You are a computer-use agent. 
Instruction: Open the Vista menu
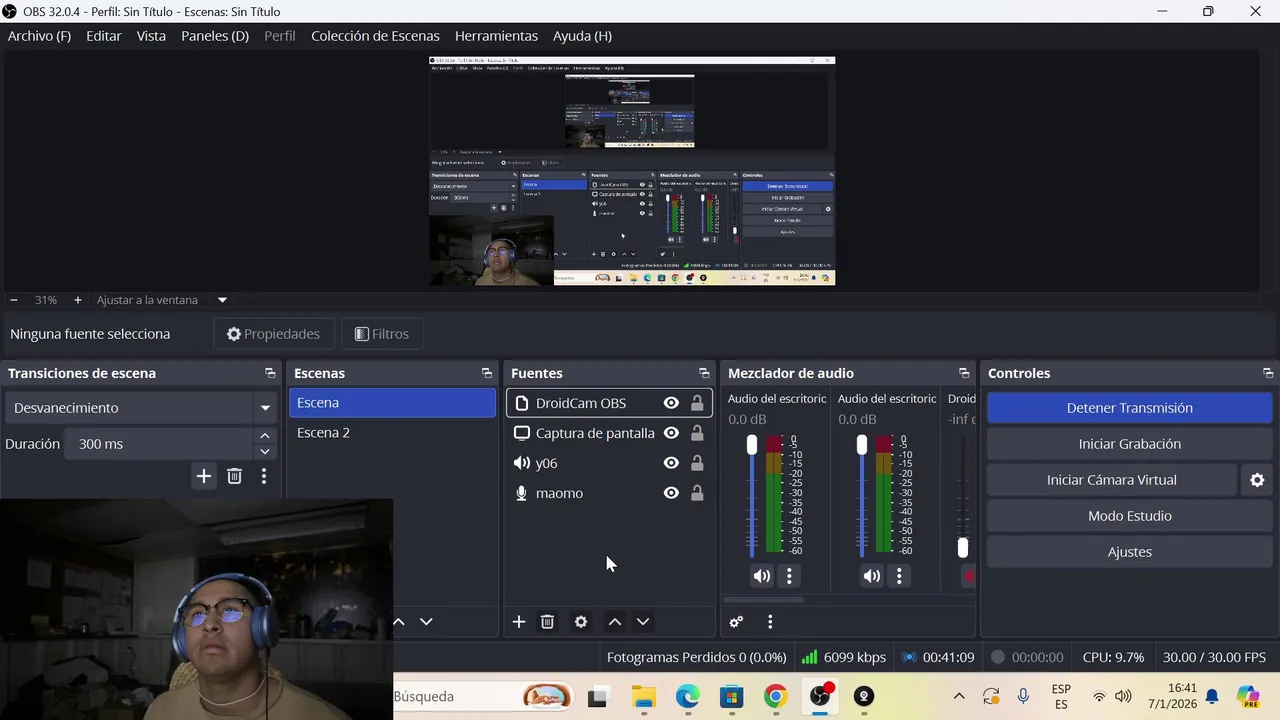click(151, 36)
